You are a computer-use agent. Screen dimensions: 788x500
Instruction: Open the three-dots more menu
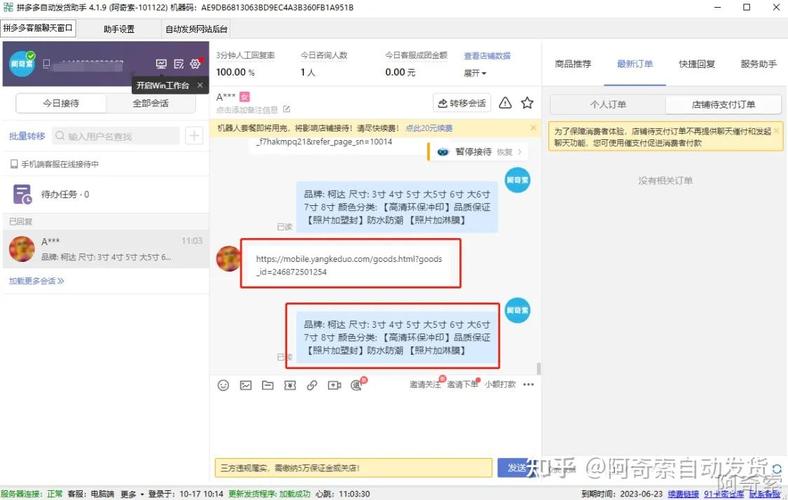(529, 384)
